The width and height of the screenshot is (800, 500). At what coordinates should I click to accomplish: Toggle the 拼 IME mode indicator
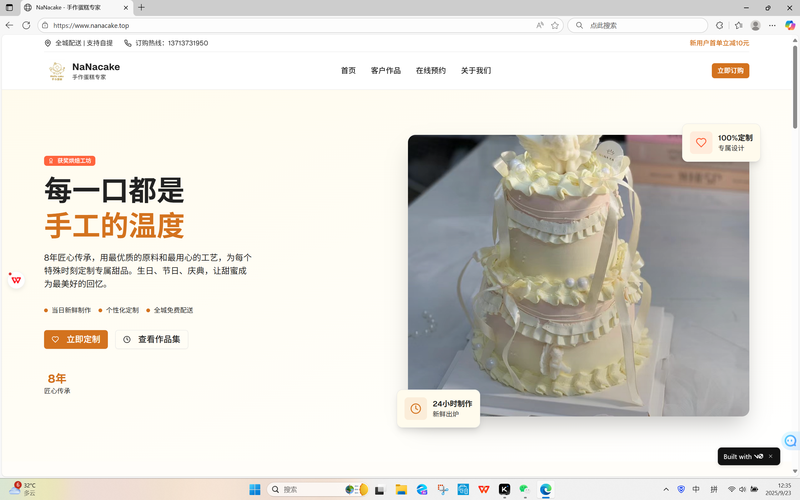click(x=713, y=489)
